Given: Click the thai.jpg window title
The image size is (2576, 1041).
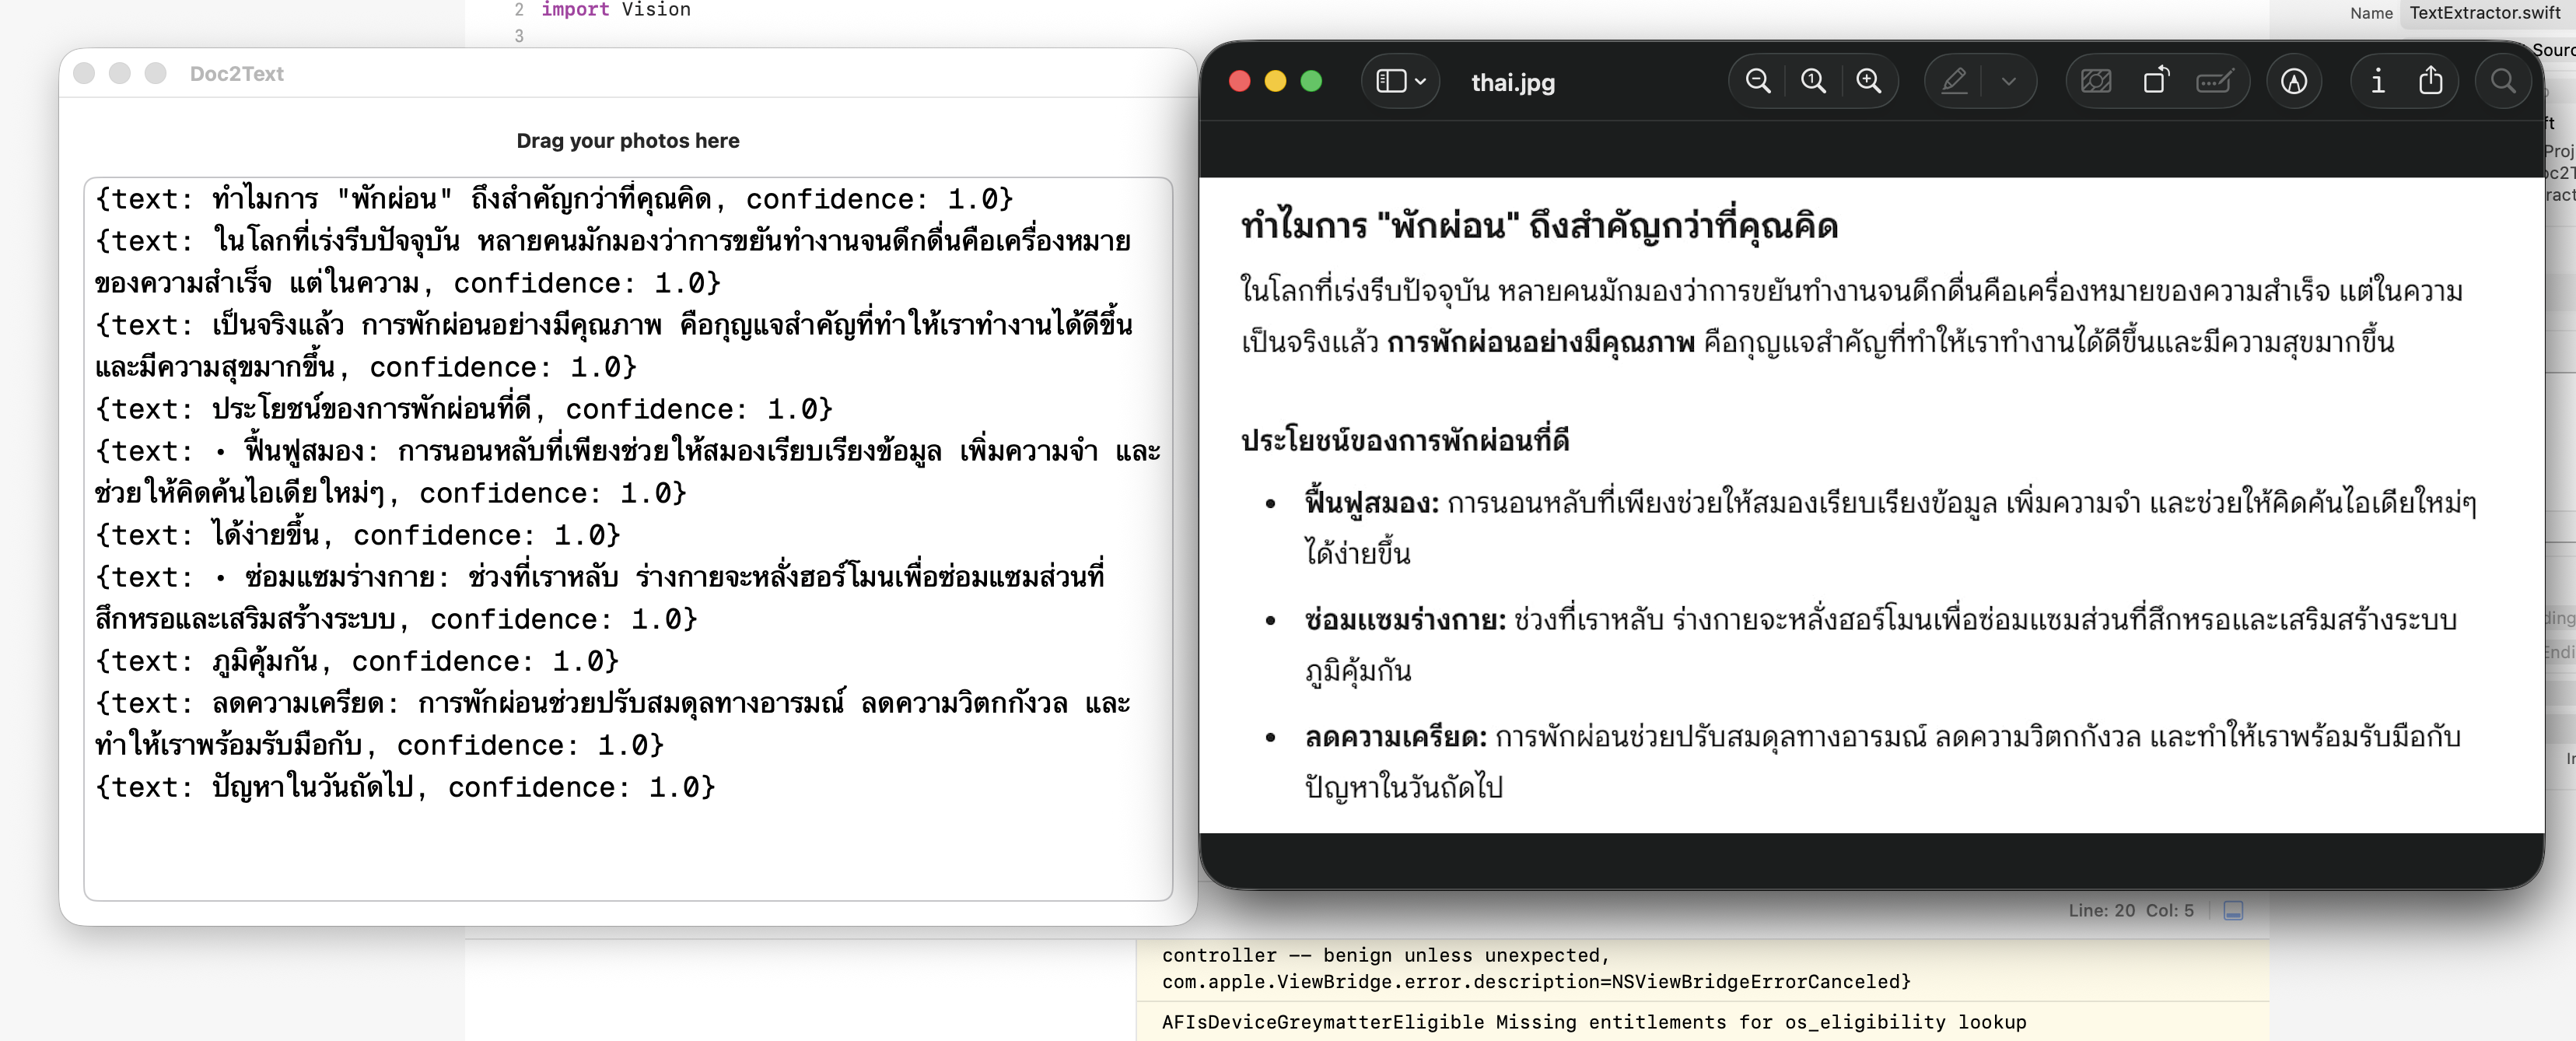Looking at the screenshot, I should (x=1513, y=83).
